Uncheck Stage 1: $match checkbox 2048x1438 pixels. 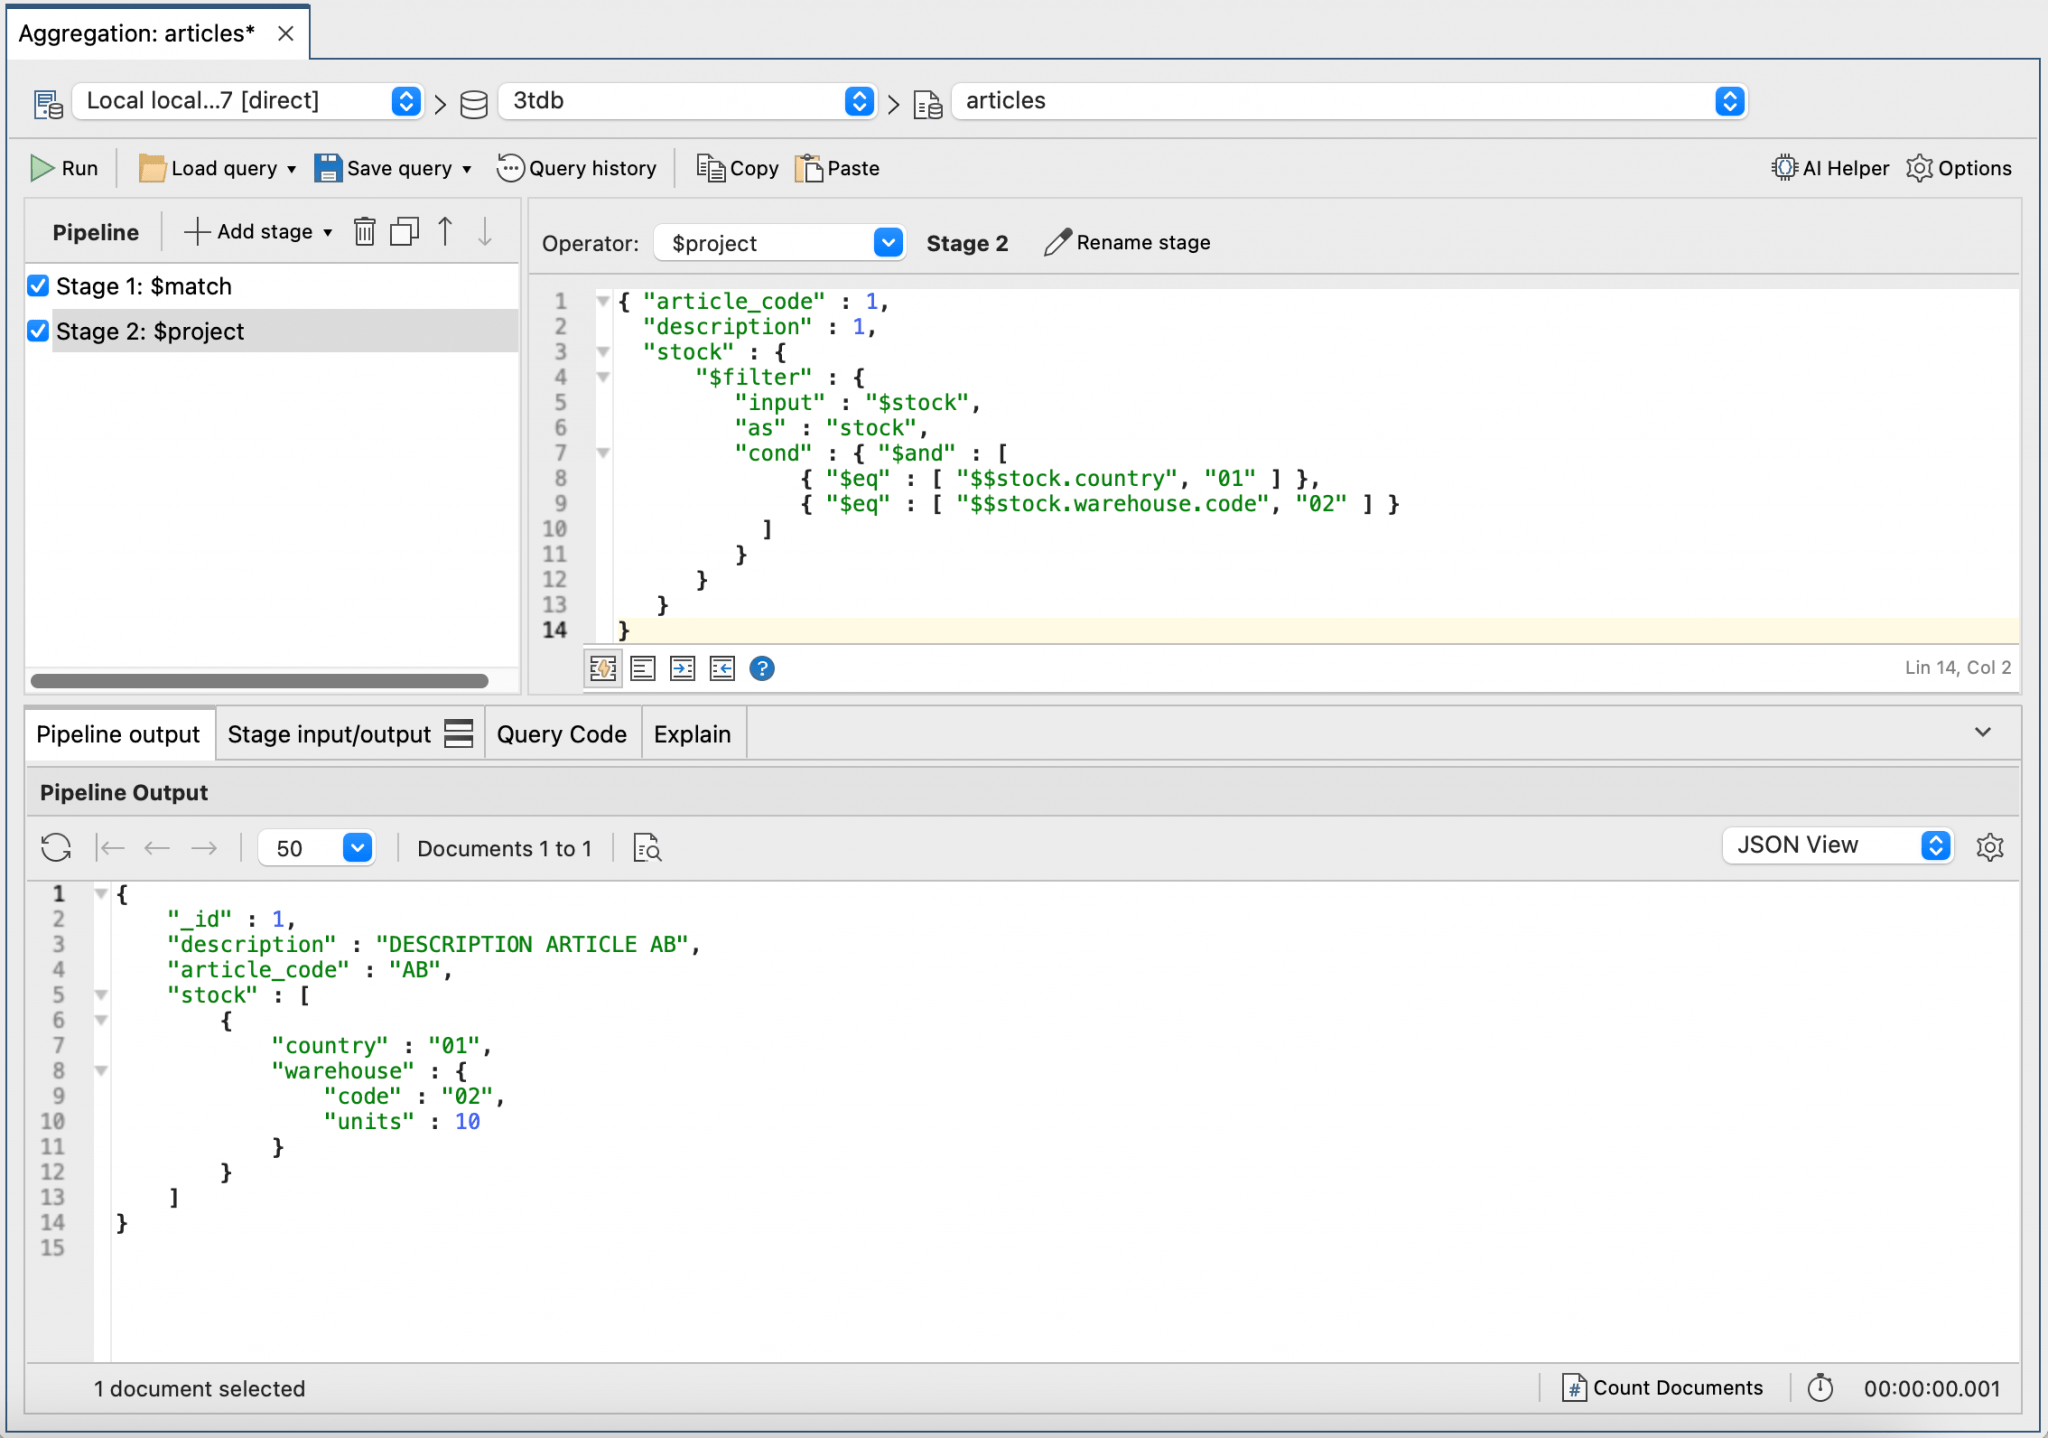[38, 286]
